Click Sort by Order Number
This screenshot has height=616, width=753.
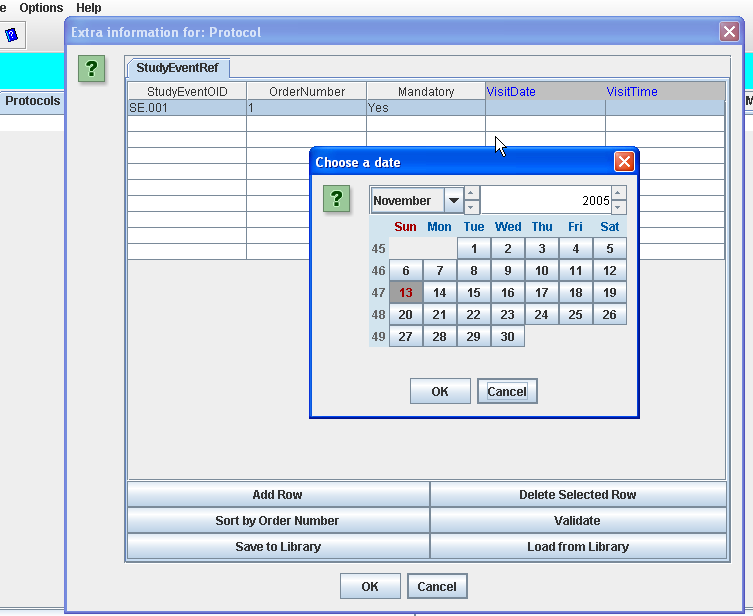(x=277, y=520)
